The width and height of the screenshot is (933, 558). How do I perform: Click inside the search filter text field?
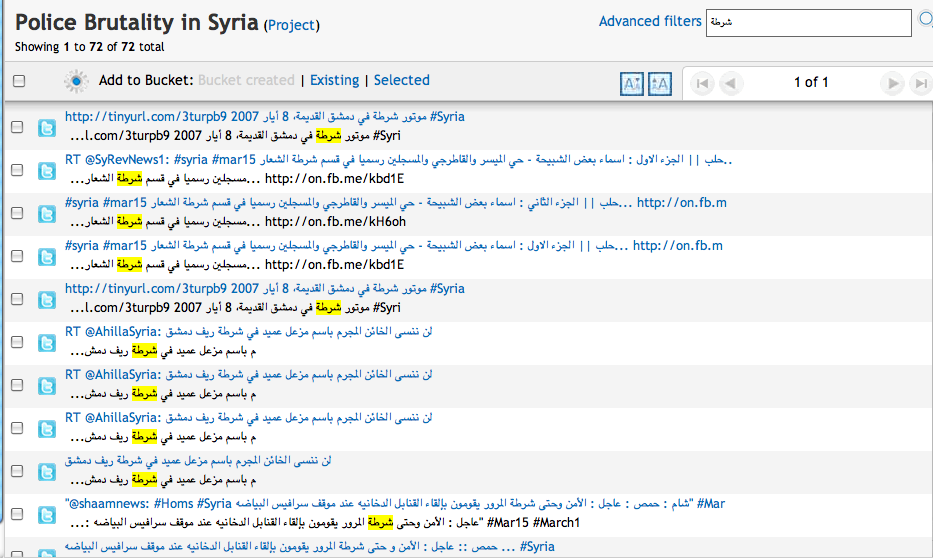809,23
